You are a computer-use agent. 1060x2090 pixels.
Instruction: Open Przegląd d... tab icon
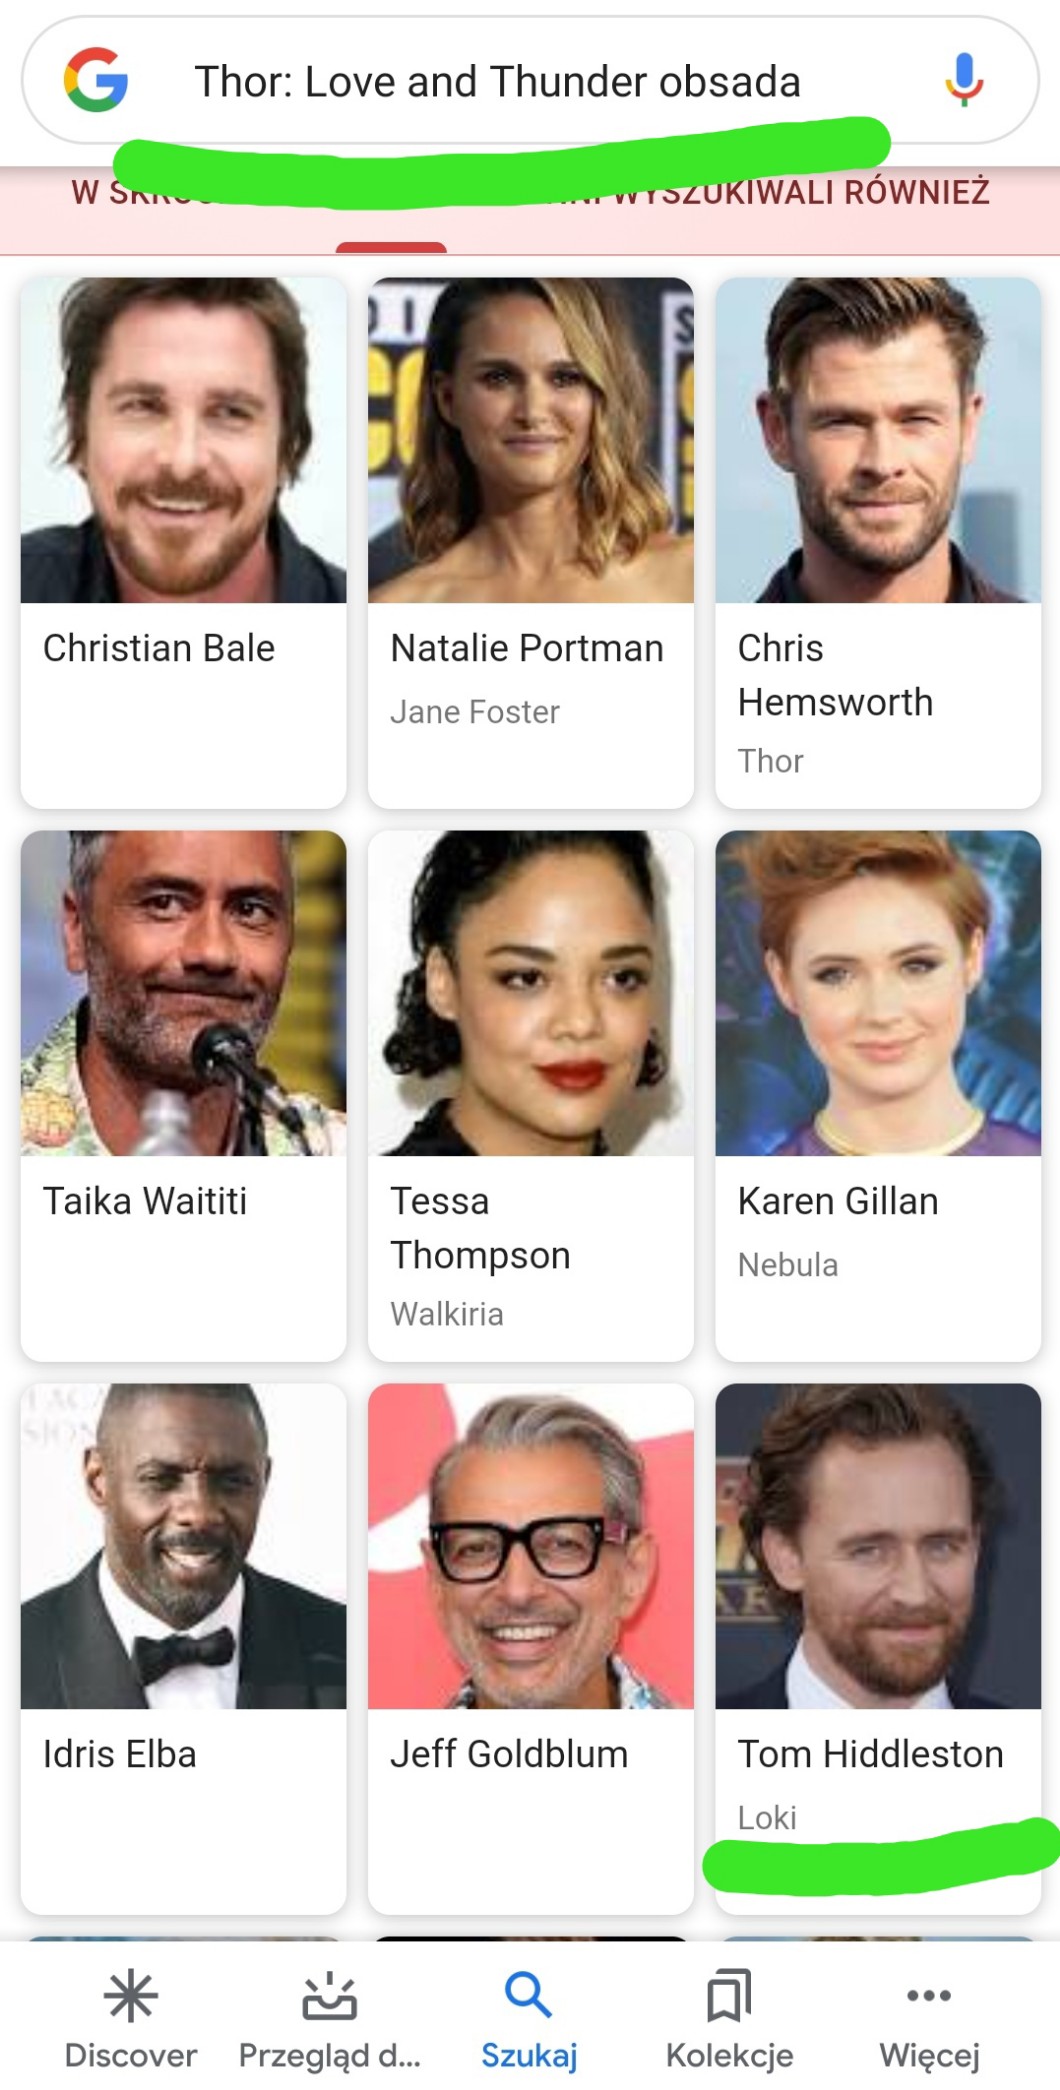click(x=329, y=1996)
